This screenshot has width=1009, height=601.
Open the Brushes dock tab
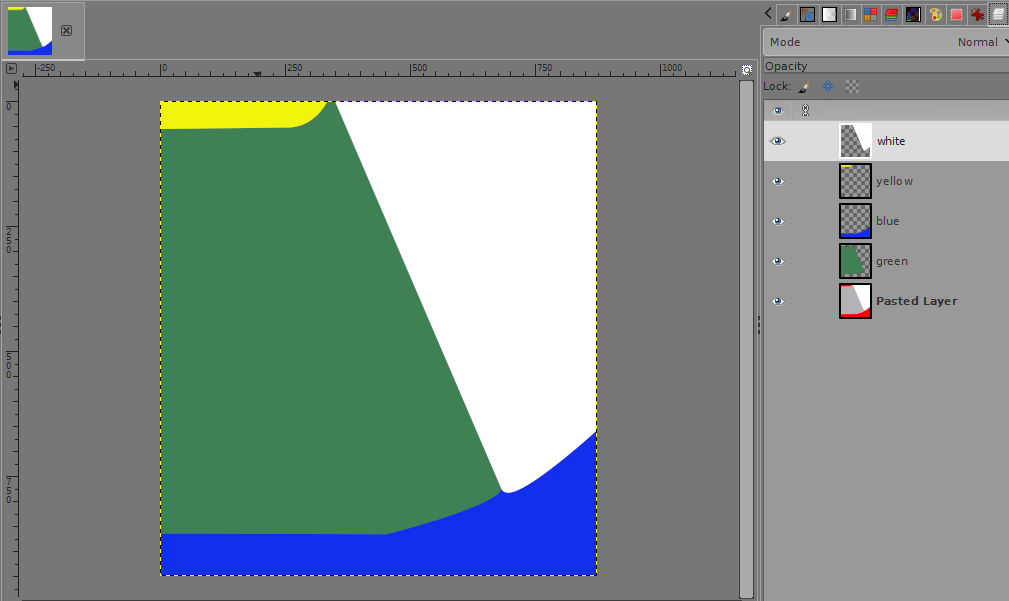(x=786, y=15)
